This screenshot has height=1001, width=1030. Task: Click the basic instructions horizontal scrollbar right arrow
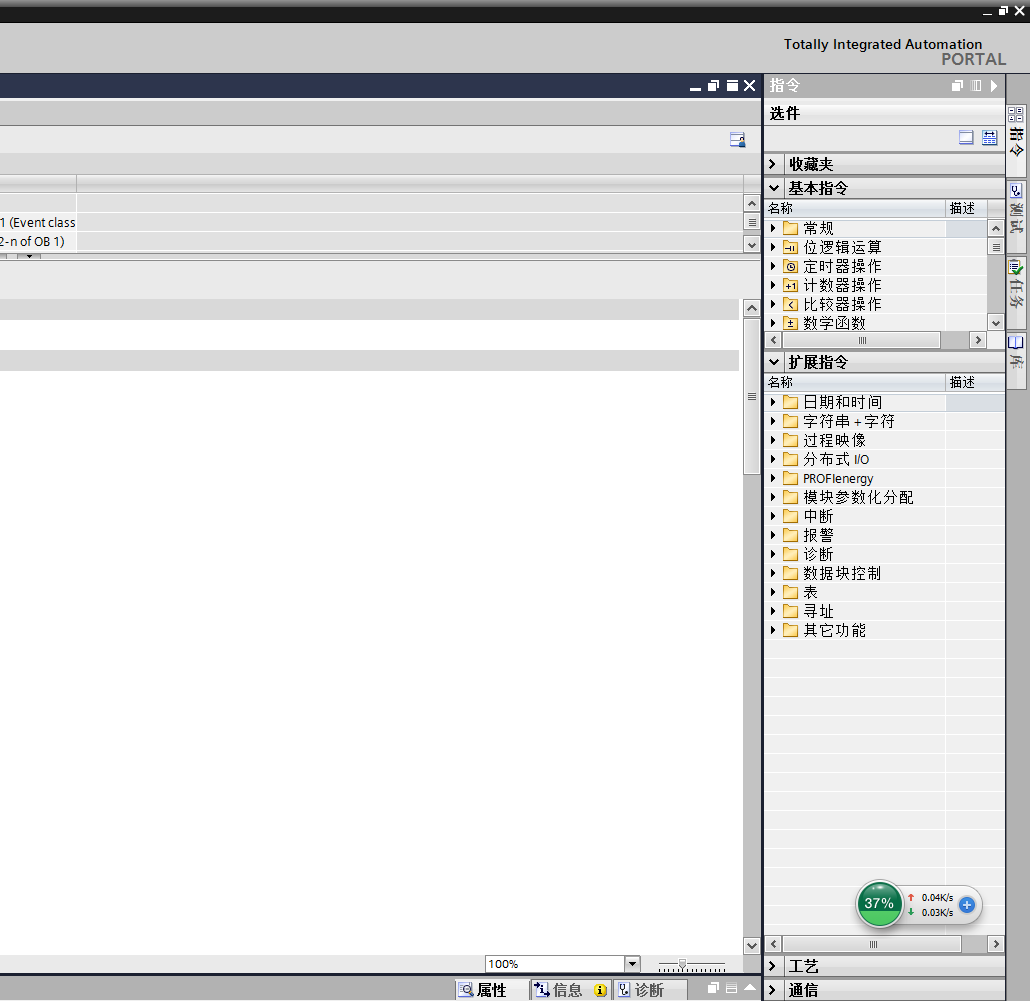tap(978, 340)
